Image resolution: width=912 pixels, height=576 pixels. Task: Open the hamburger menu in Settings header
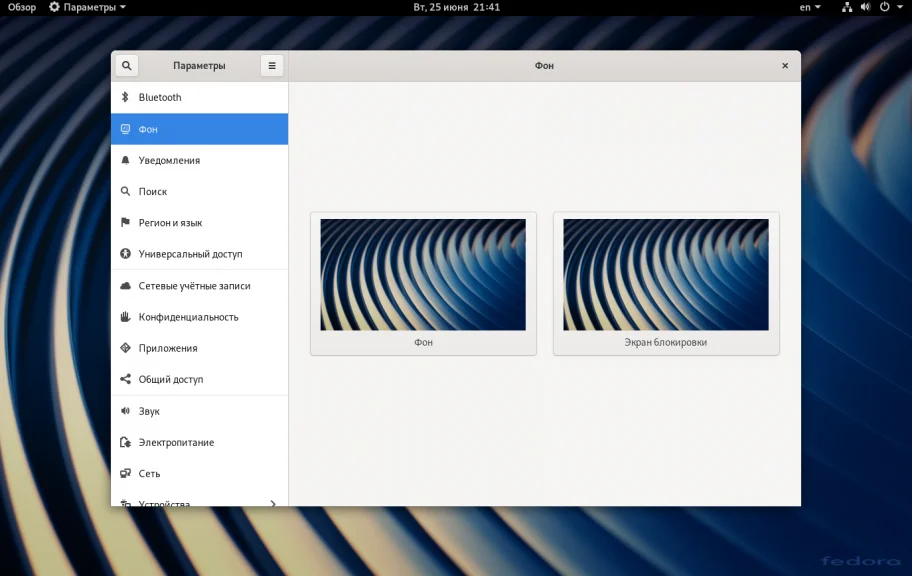272,66
